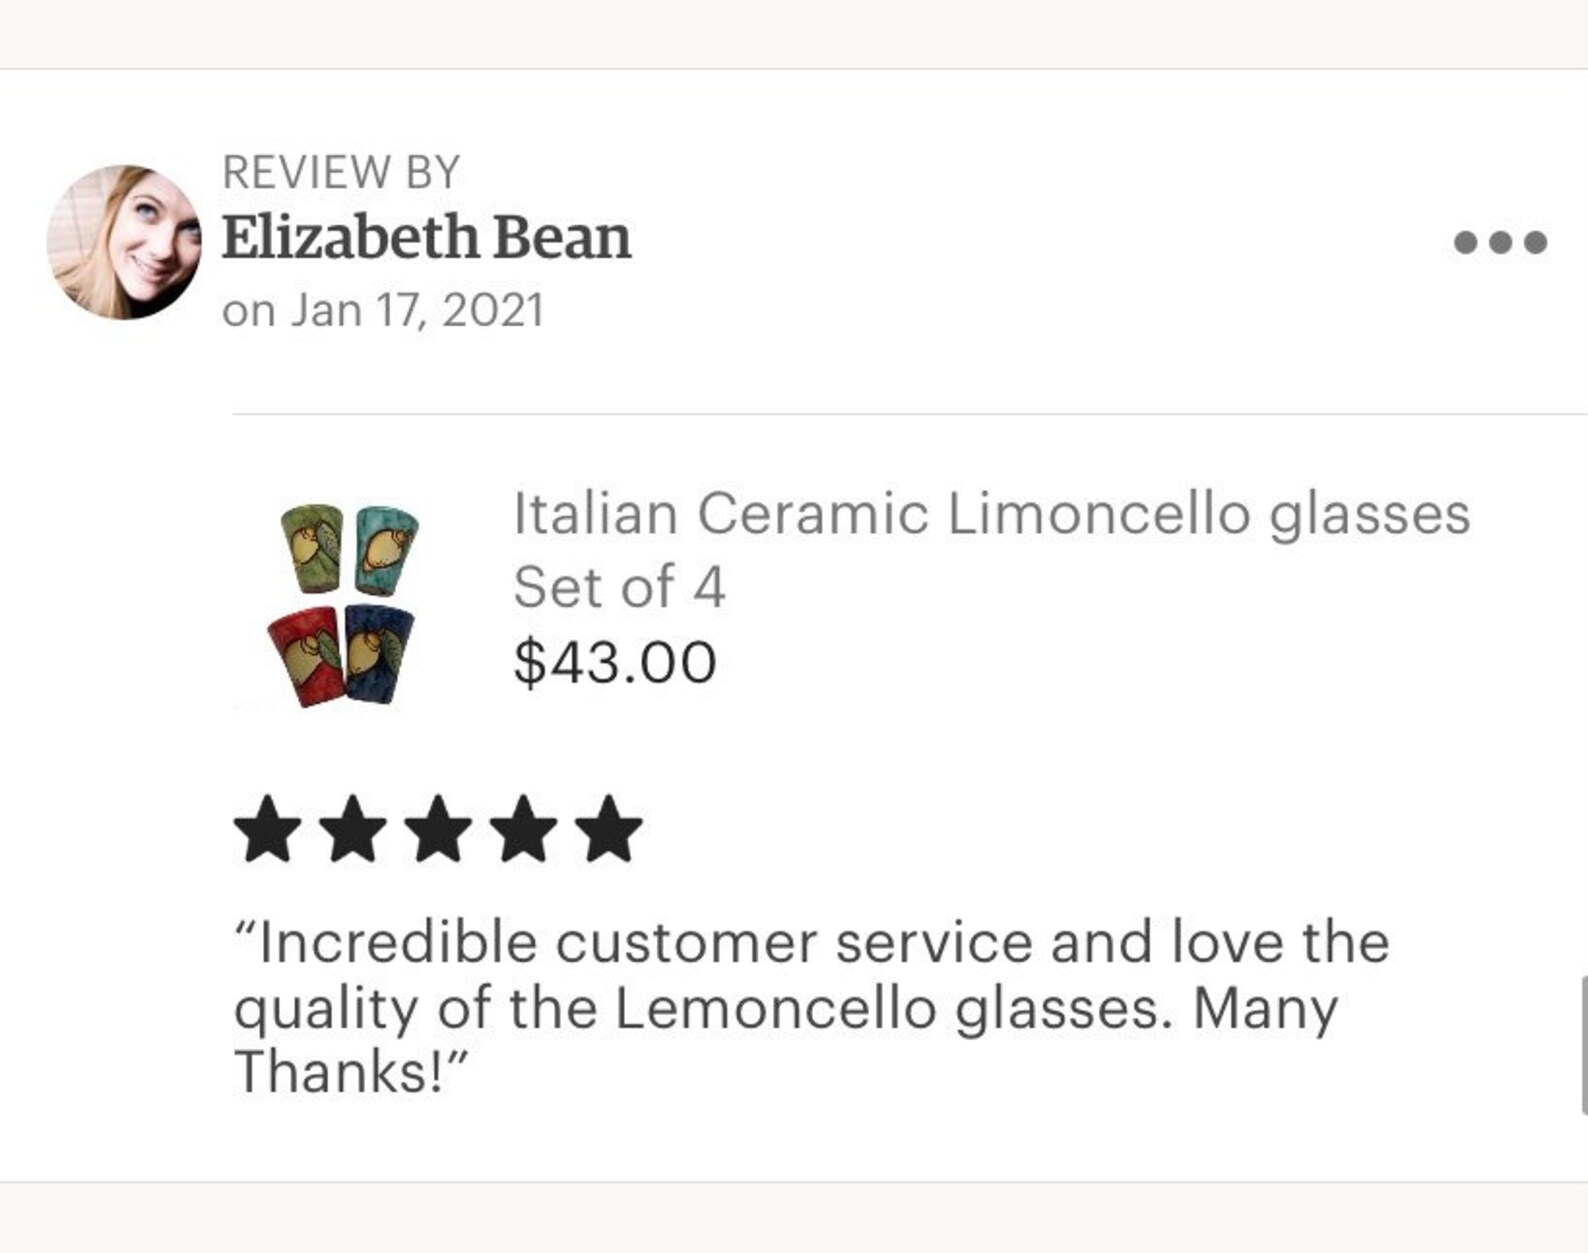
Task: Click the vertical scrollbar on the right edge
Action: coord(1583,1045)
